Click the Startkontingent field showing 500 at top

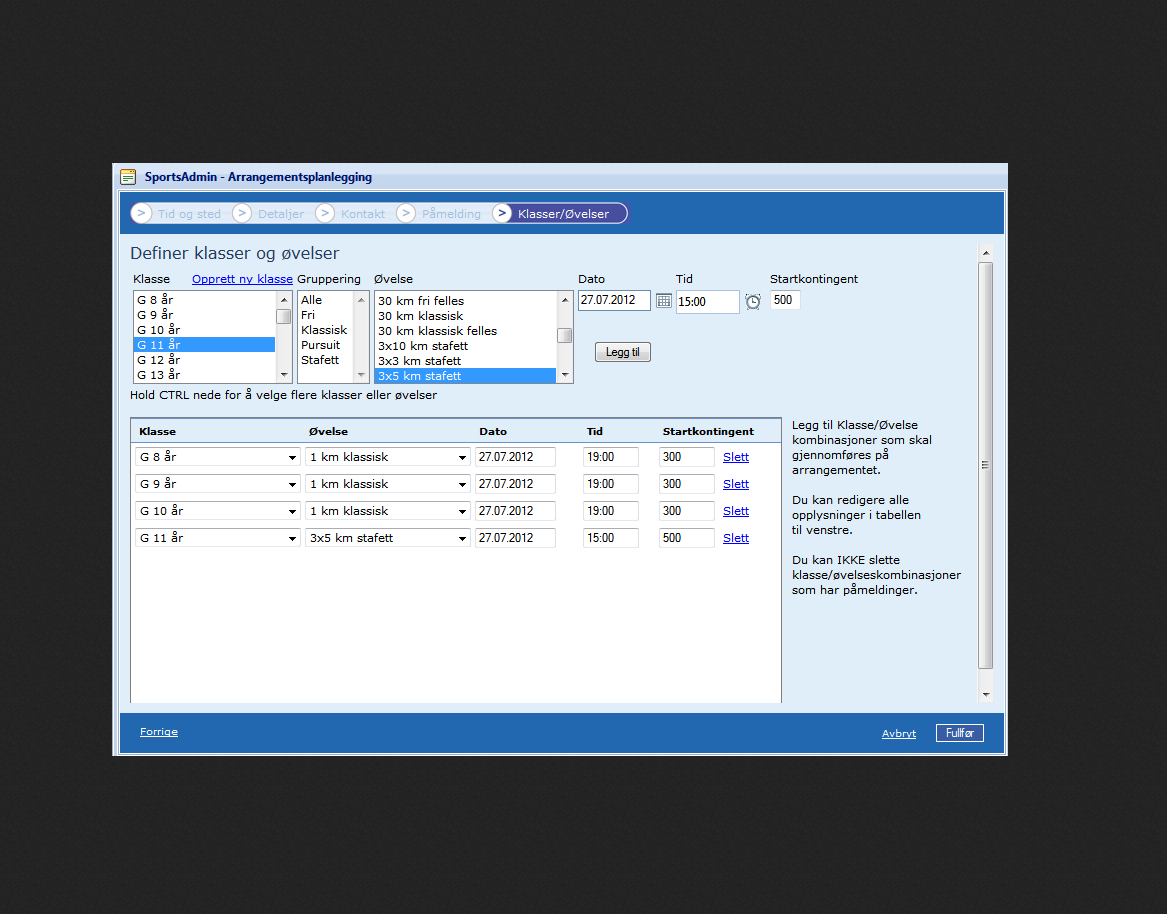coord(784,300)
